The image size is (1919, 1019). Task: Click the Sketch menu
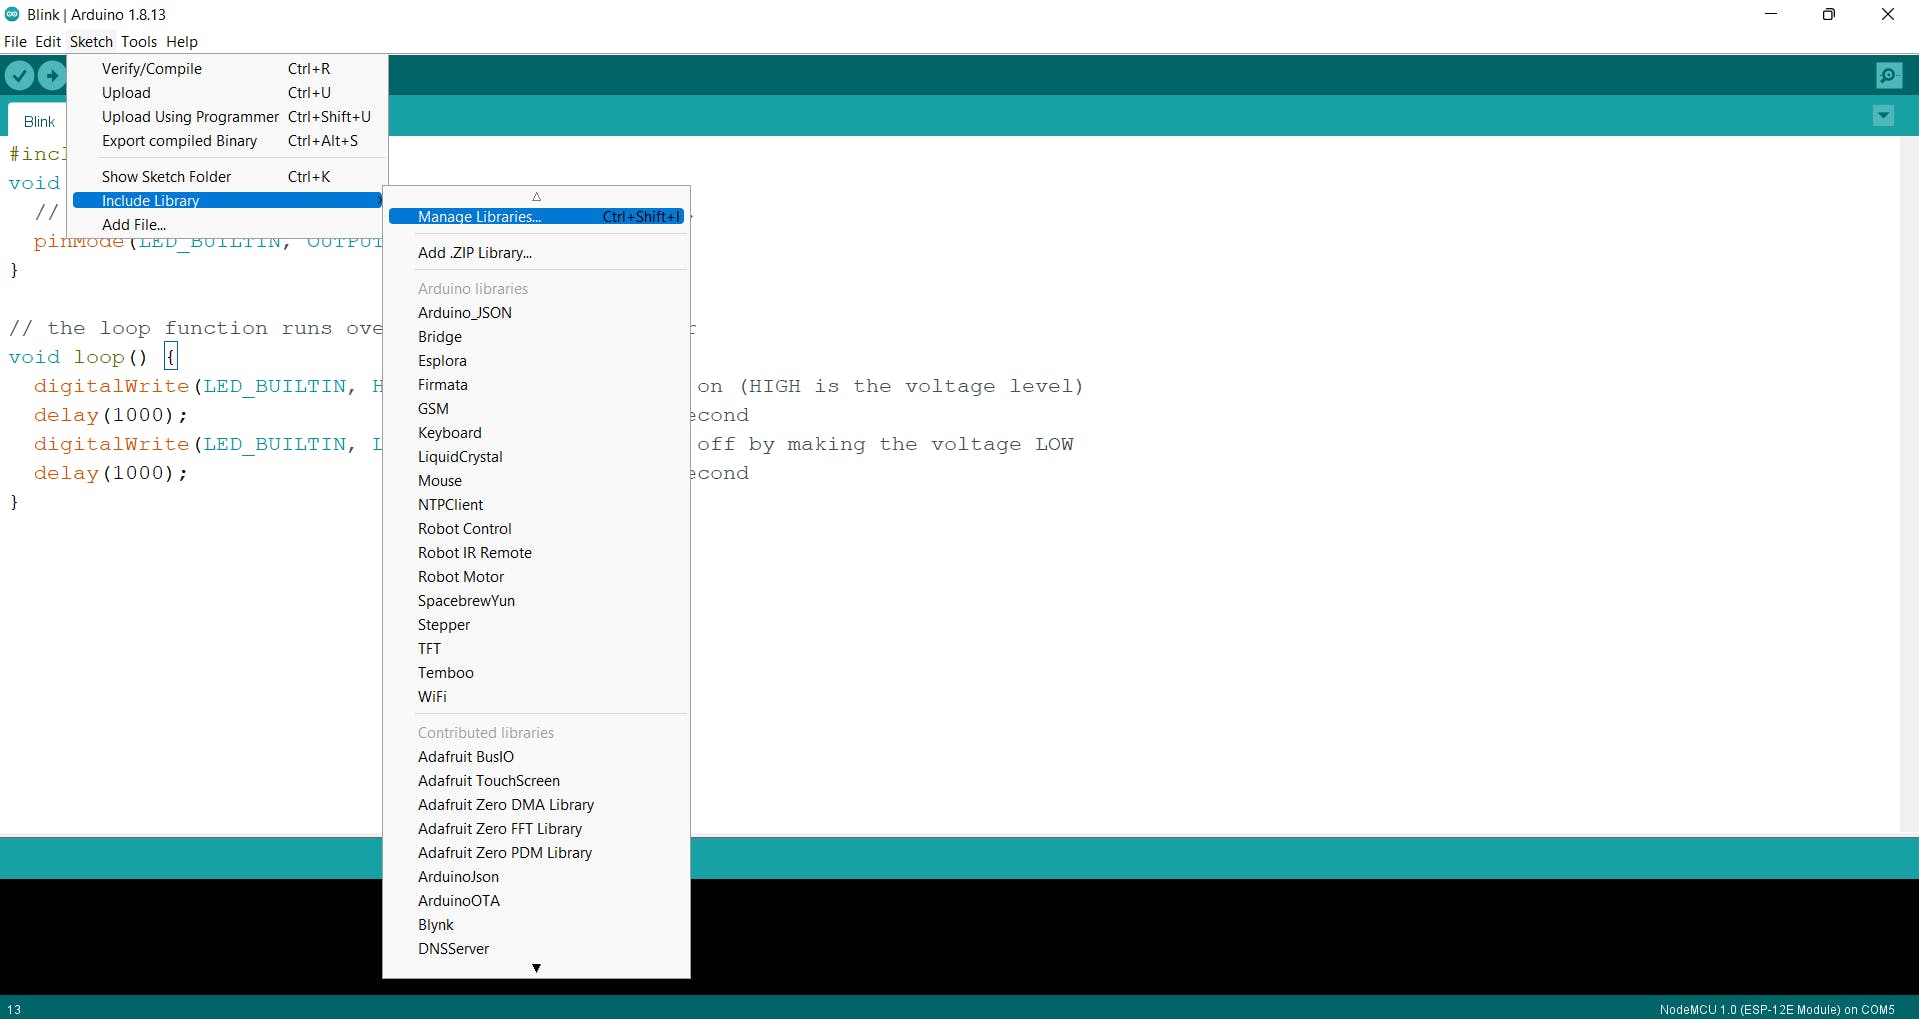(91, 42)
